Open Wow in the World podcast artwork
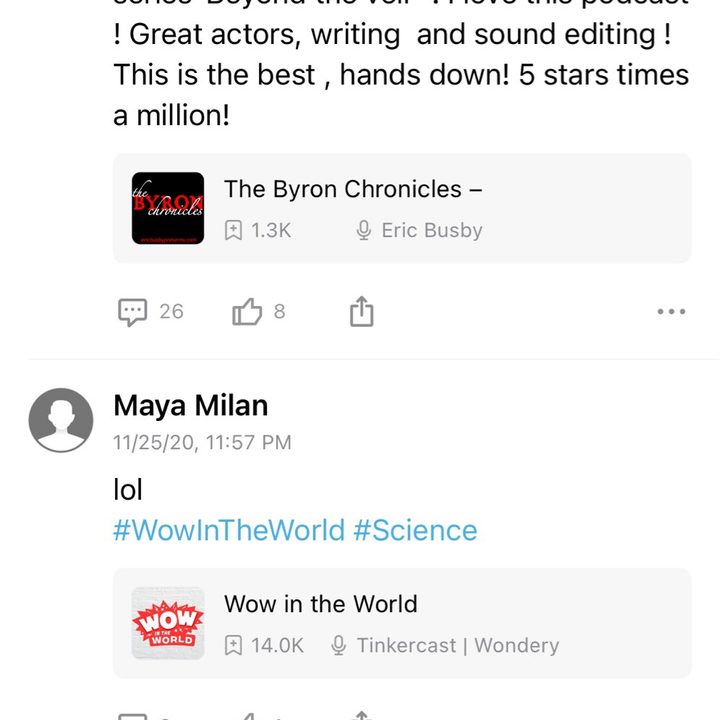This screenshot has height=720, width=720. (x=168, y=623)
